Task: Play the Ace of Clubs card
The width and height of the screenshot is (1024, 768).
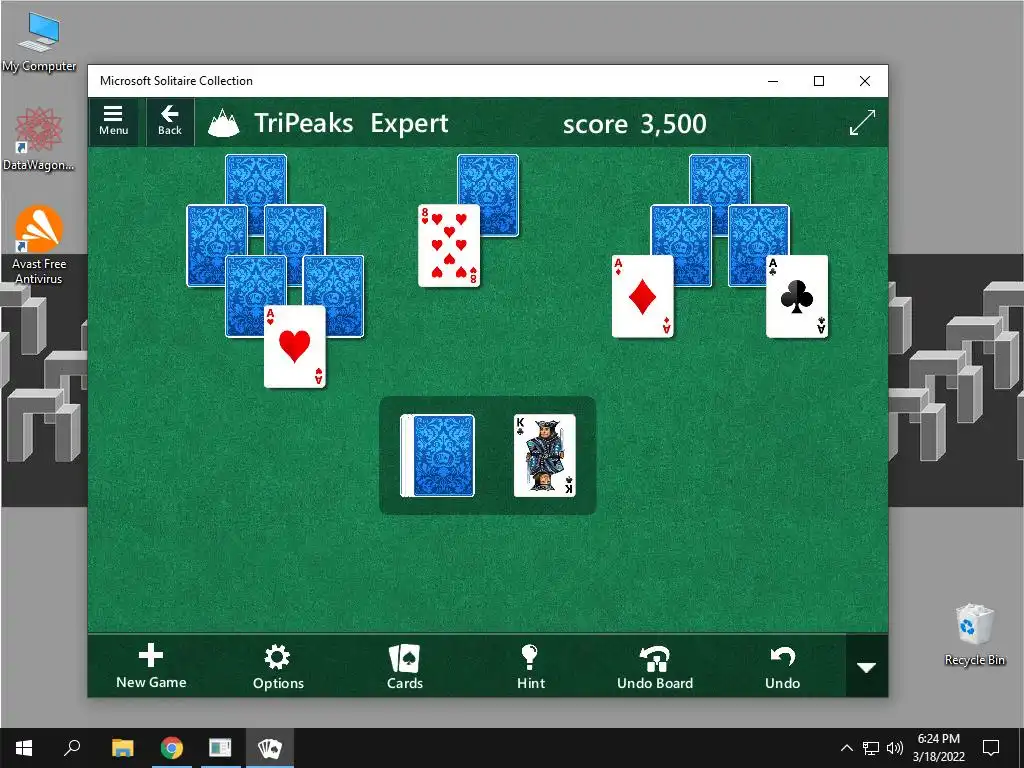Action: 797,296
